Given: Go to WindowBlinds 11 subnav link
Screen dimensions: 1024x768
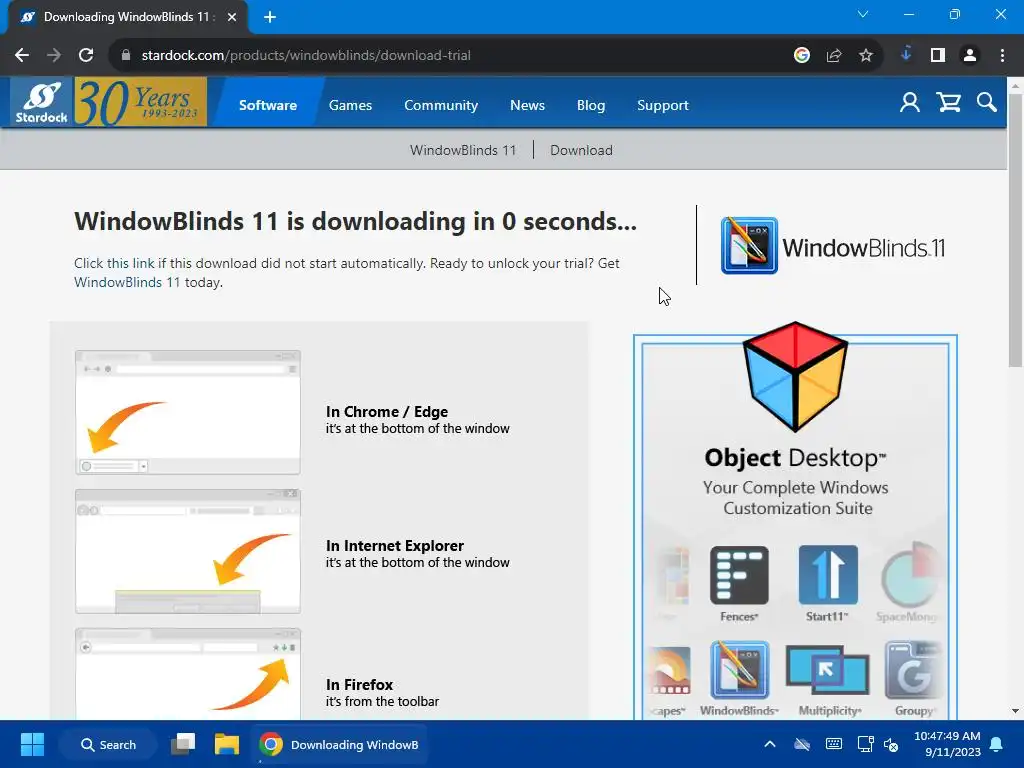Looking at the screenshot, I should [x=463, y=150].
